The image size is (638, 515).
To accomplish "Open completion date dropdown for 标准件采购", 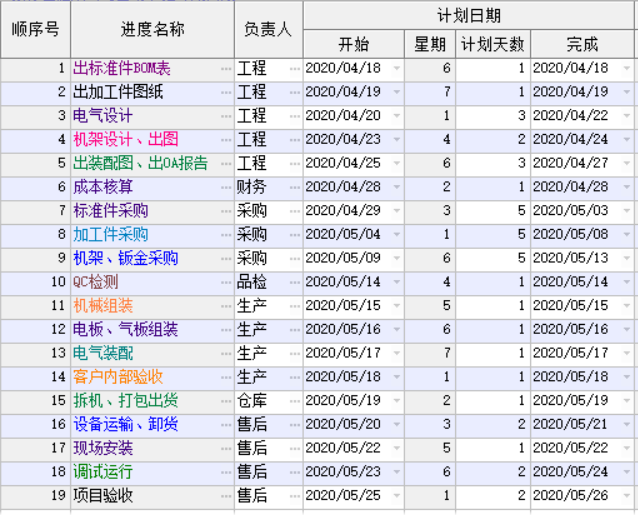I will 627,211.
